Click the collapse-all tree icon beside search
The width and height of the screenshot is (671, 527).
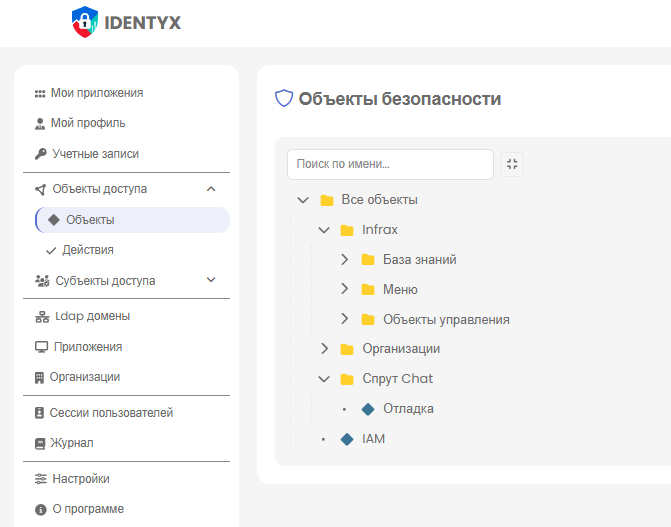pyautogui.click(x=512, y=164)
